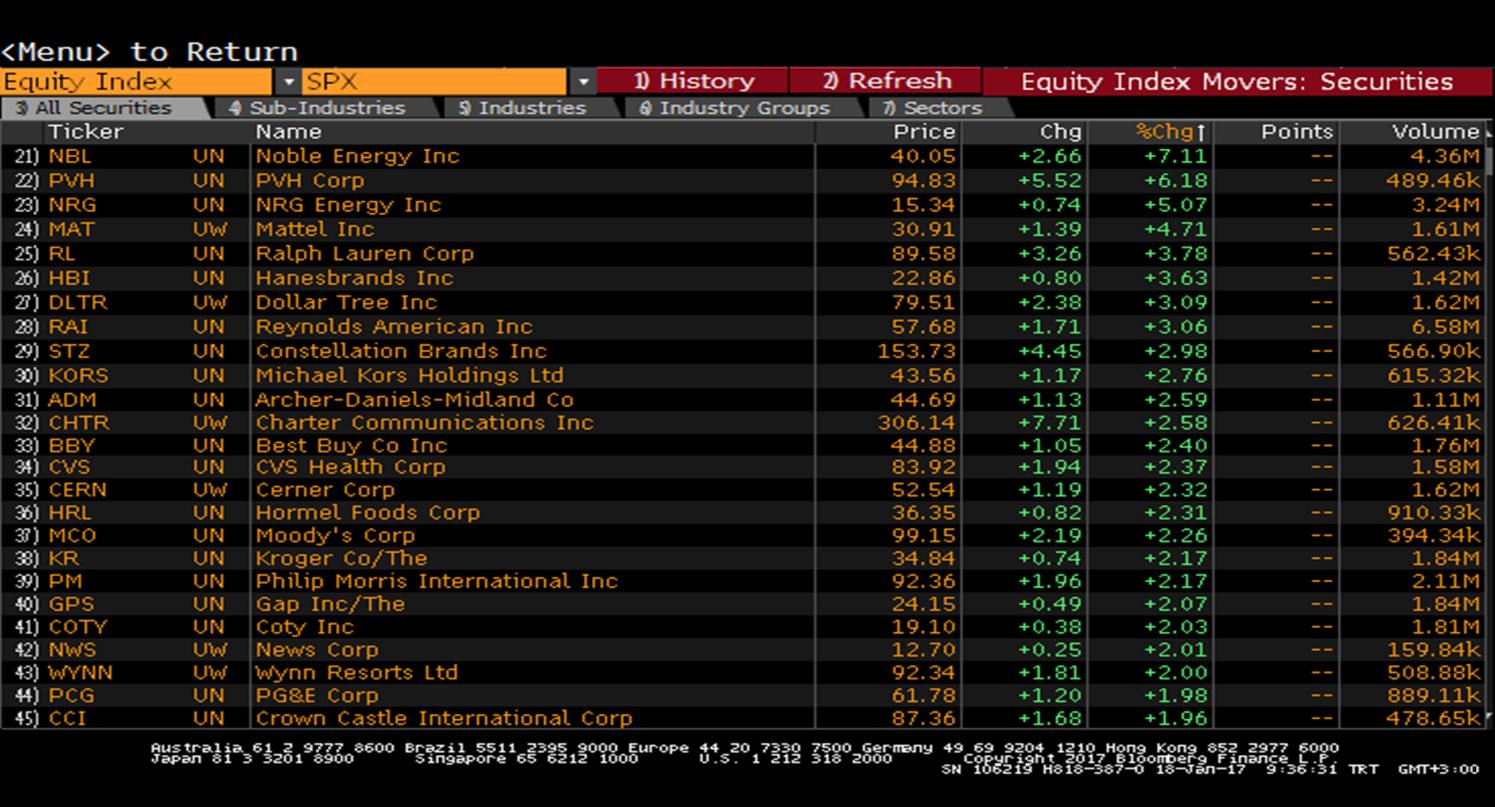The height and width of the screenshot is (807, 1495).
Task: Select Reynolds American Inc name
Action: point(394,327)
